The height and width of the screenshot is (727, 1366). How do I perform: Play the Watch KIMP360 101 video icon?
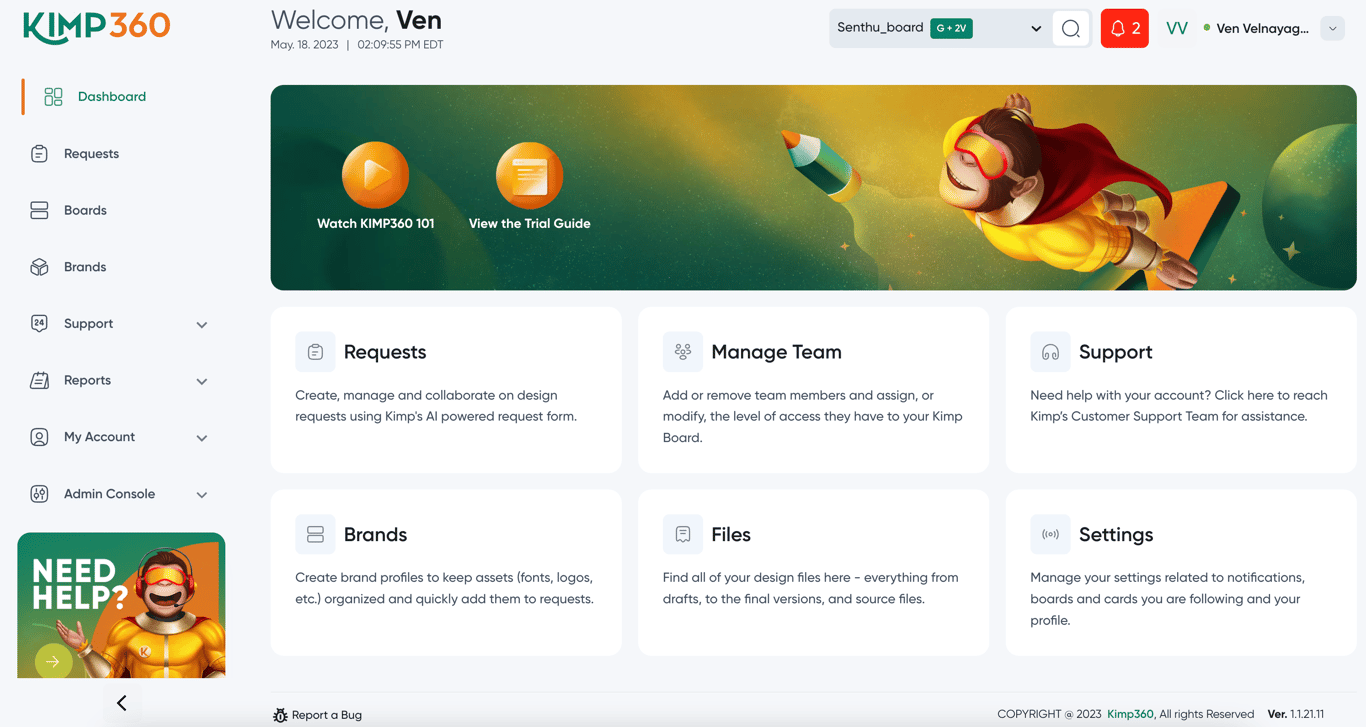coord(376,176)
